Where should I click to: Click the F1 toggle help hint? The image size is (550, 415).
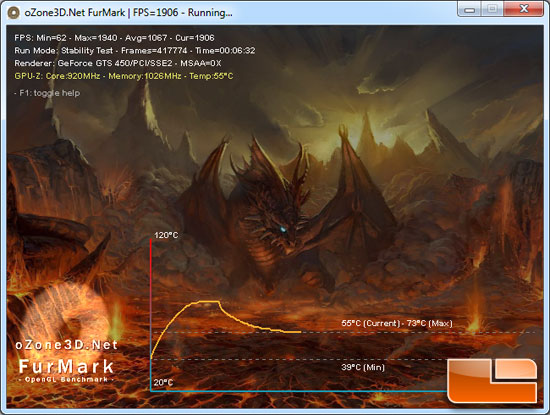[47, 93]
